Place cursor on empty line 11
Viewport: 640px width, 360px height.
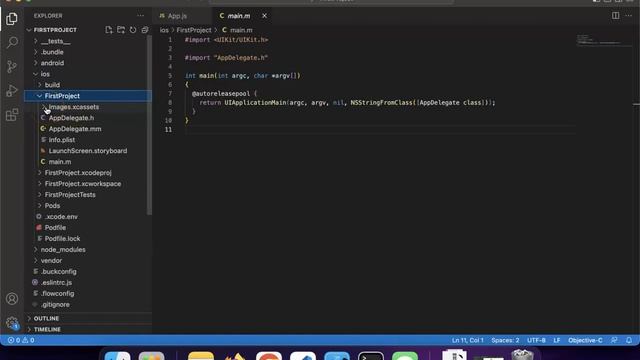[x=380, y=129]
